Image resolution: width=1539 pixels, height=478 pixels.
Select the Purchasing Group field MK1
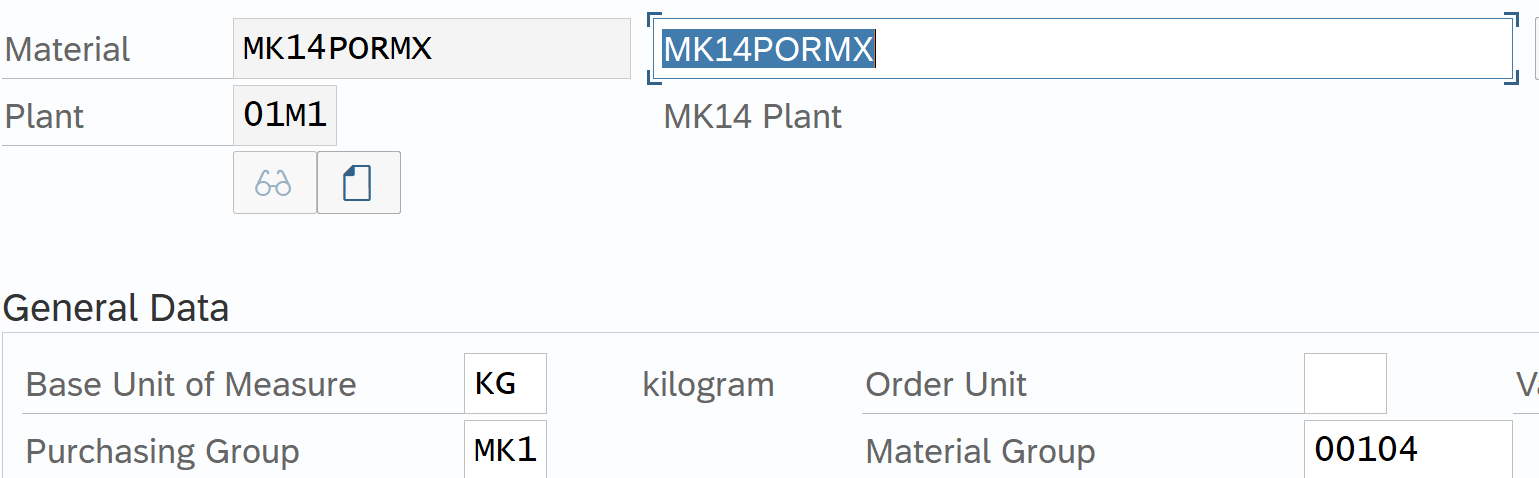(x=505, y=451)
